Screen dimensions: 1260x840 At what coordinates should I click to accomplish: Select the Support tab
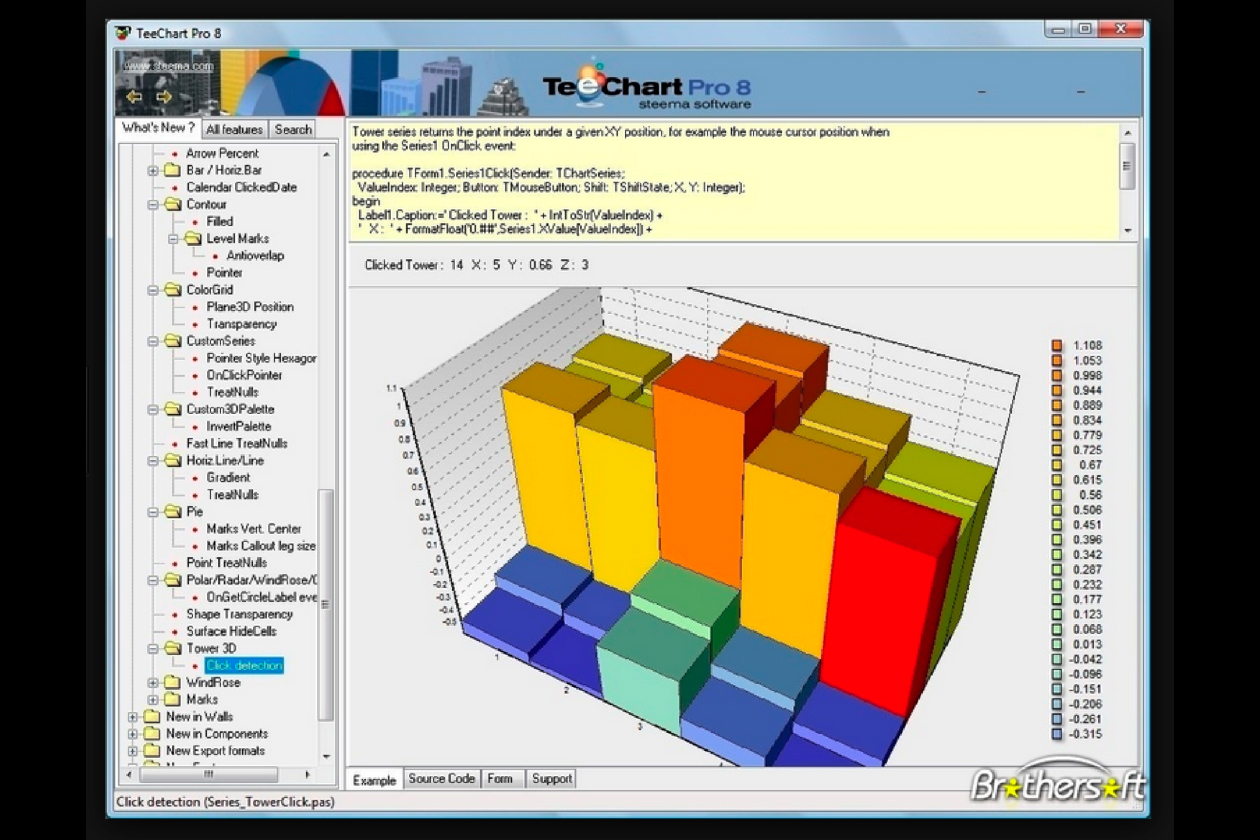click(x=551, y=779)
